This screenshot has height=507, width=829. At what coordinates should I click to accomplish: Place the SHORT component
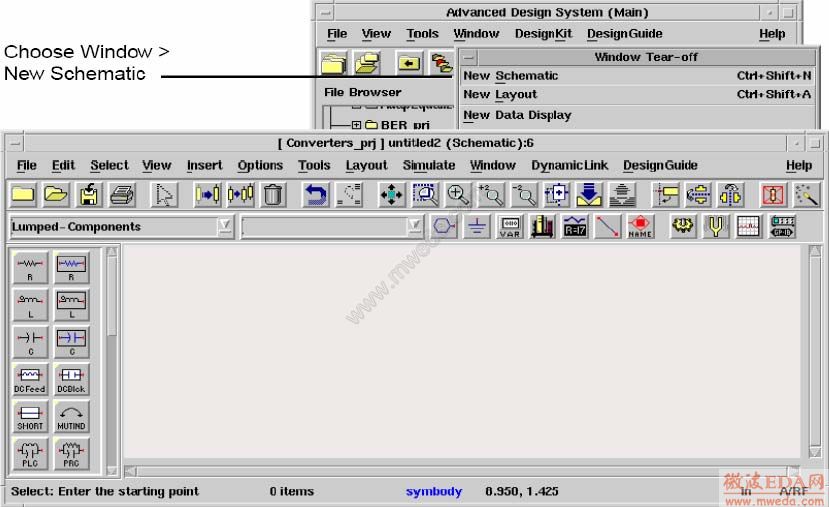click(x=30, y=416)
